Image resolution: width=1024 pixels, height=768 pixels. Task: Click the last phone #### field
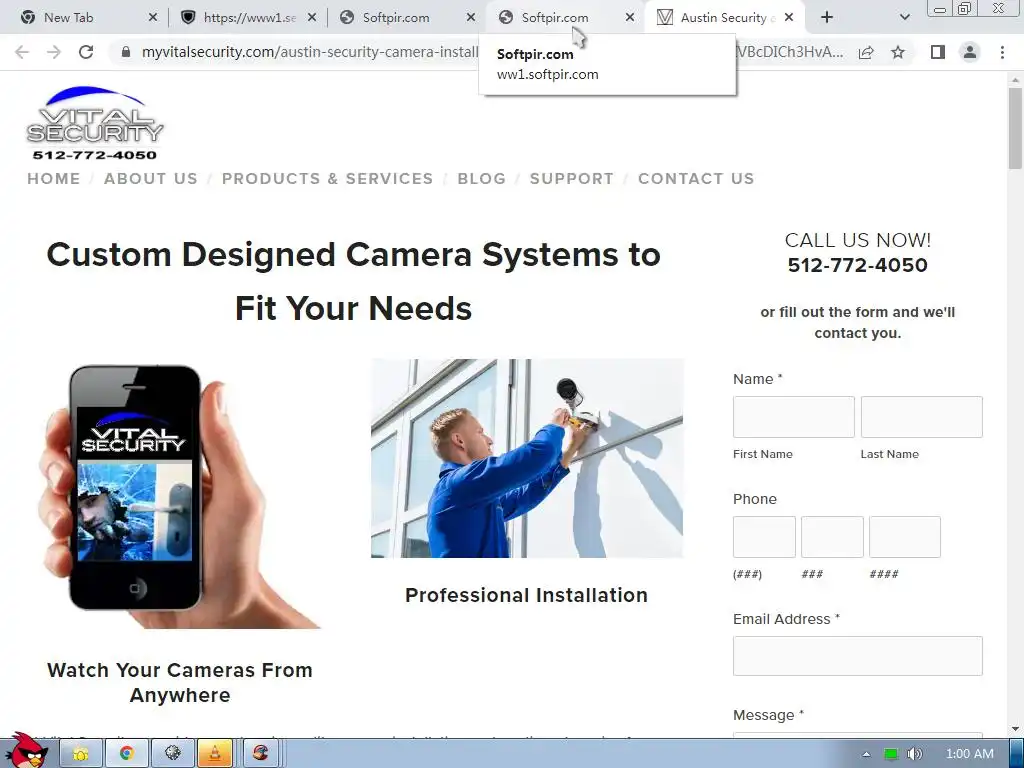(x=904, y=537)
